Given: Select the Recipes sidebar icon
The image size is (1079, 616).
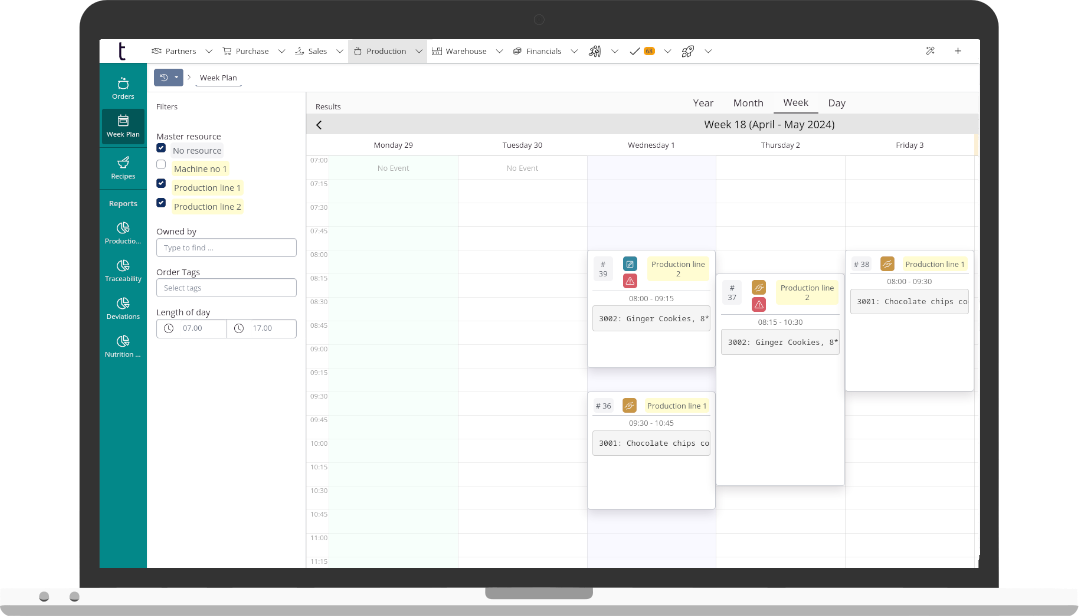Looking at the screenshot, I should [122, 167].
